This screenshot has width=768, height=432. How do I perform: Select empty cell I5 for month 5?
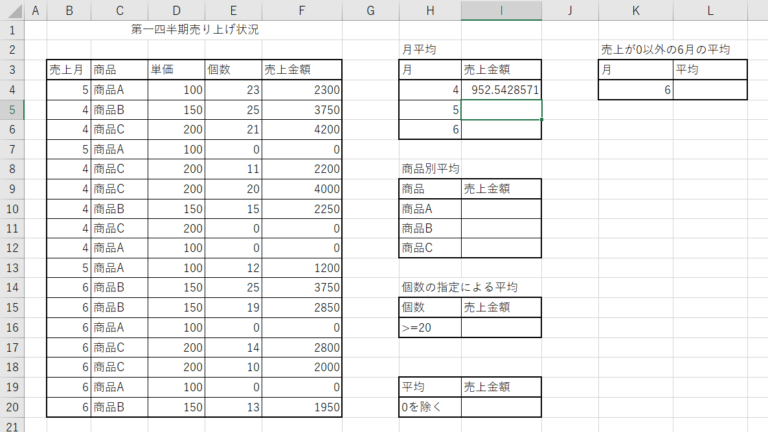[x=501, y=110]
